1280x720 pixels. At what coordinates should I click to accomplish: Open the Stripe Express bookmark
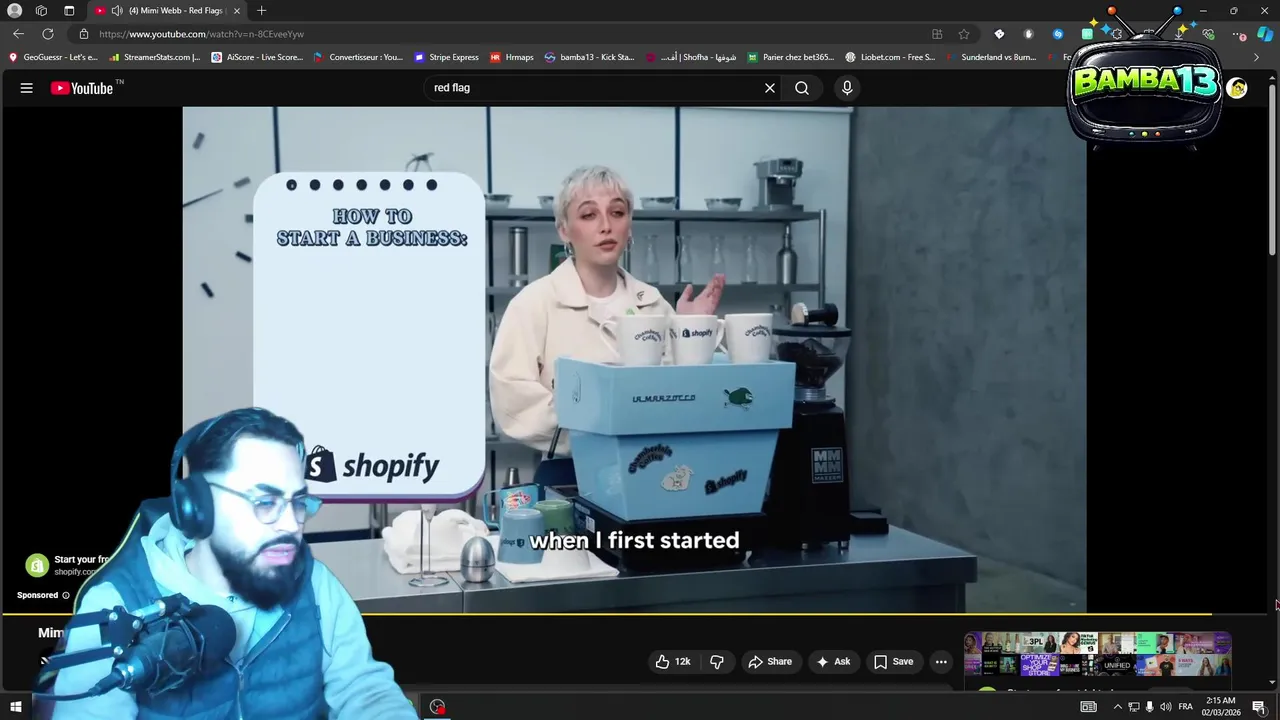click(447, 57)
